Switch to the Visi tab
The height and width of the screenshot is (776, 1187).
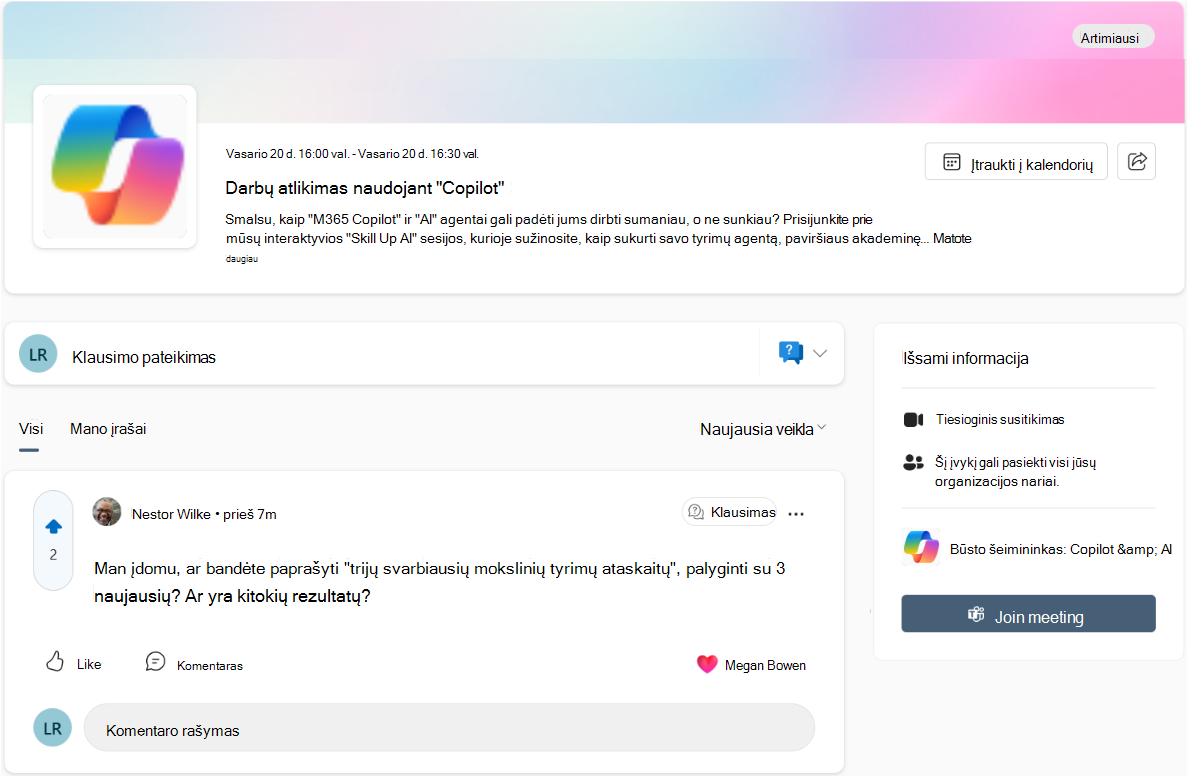(x=30, y=429)
